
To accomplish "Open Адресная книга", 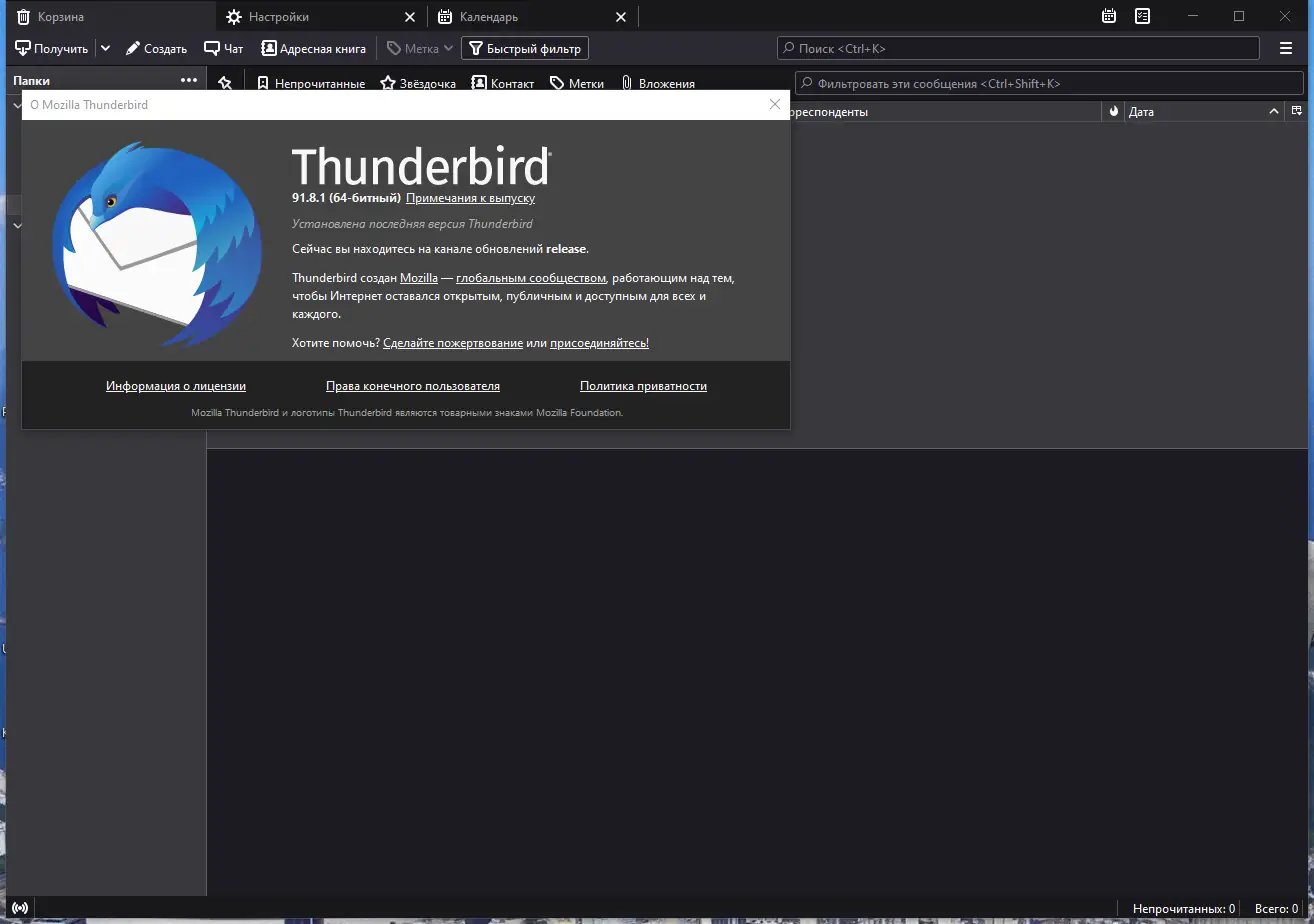I will click(314, 48).
